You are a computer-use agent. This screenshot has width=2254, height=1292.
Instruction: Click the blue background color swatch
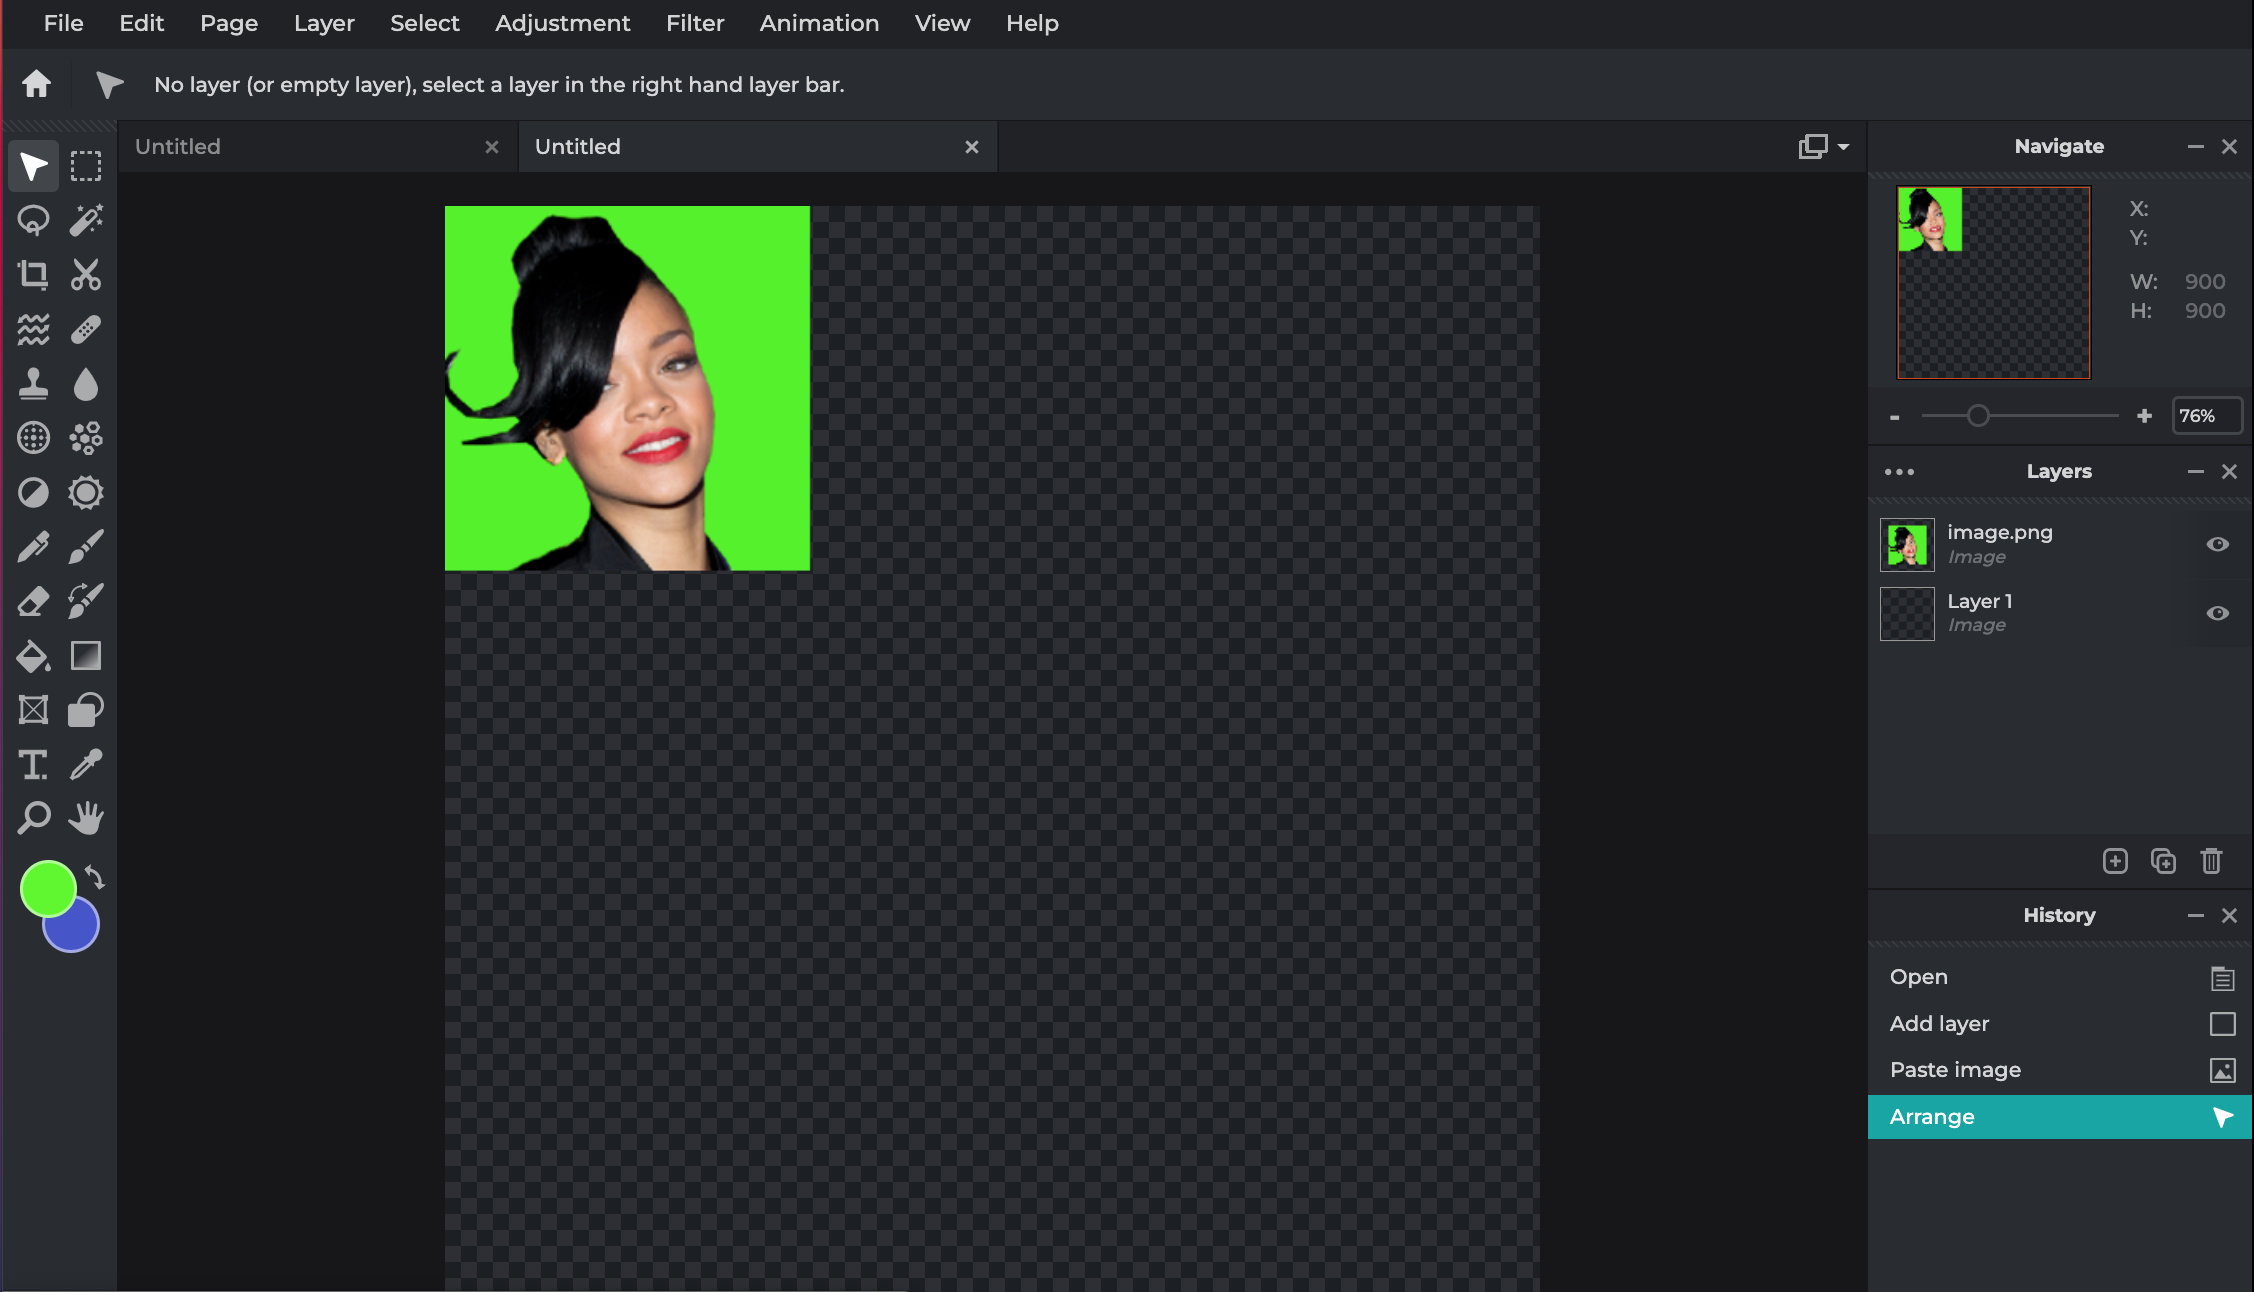coord(78,931)
